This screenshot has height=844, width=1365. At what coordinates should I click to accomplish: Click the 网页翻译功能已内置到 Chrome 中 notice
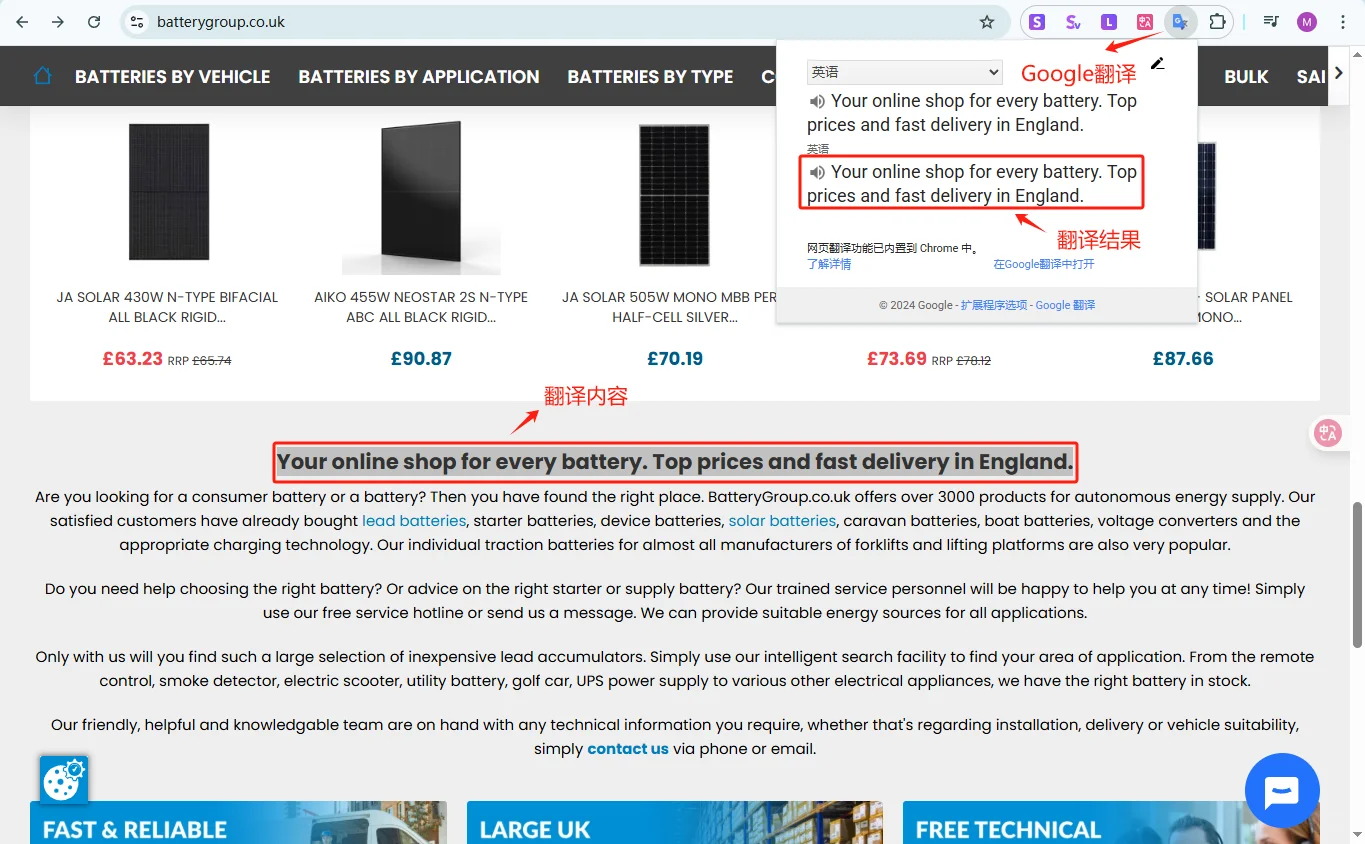[893, 248]
